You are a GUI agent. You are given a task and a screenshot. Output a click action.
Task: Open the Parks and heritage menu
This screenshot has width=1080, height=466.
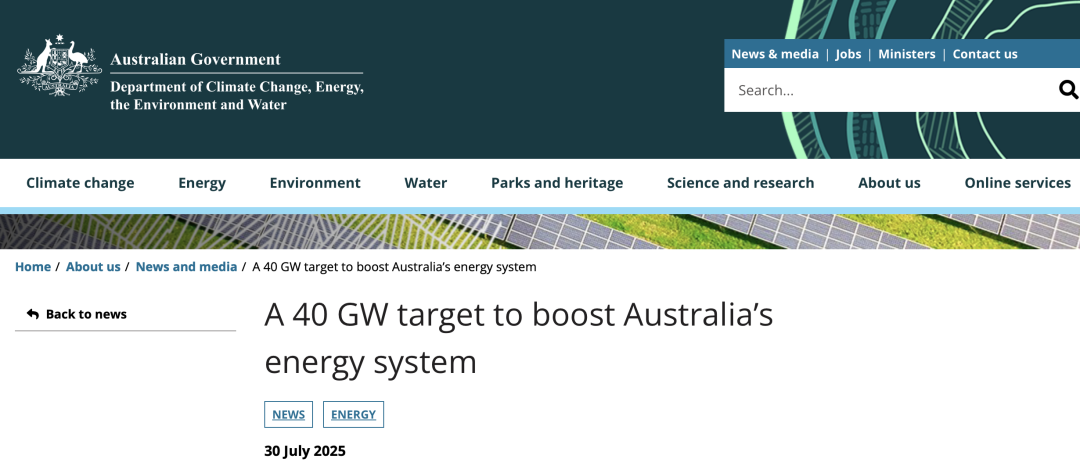pyautogui.click(x=557, y=183)
